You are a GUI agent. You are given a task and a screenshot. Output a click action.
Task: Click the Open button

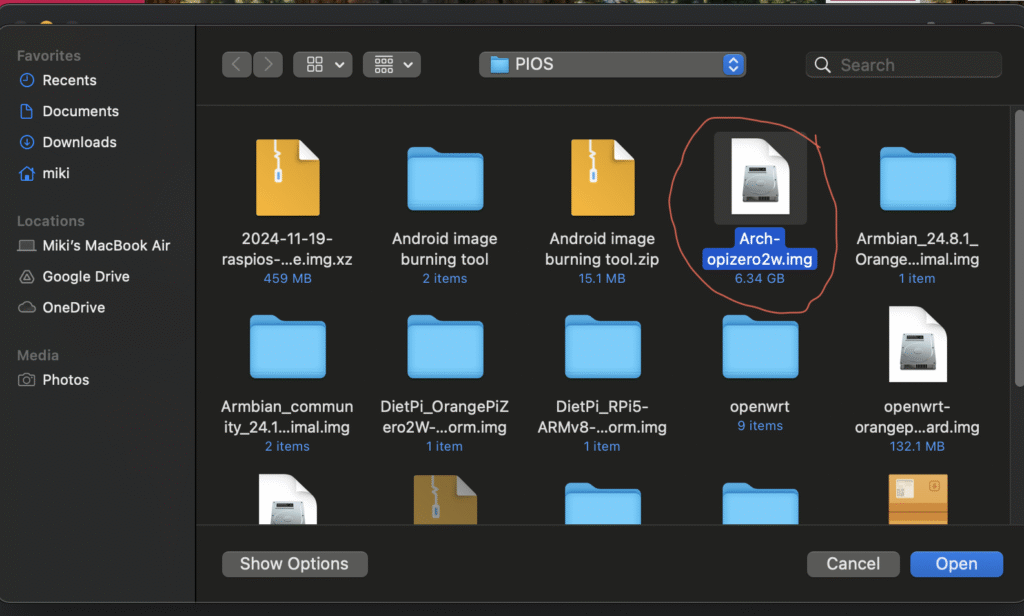pos(955,564)
